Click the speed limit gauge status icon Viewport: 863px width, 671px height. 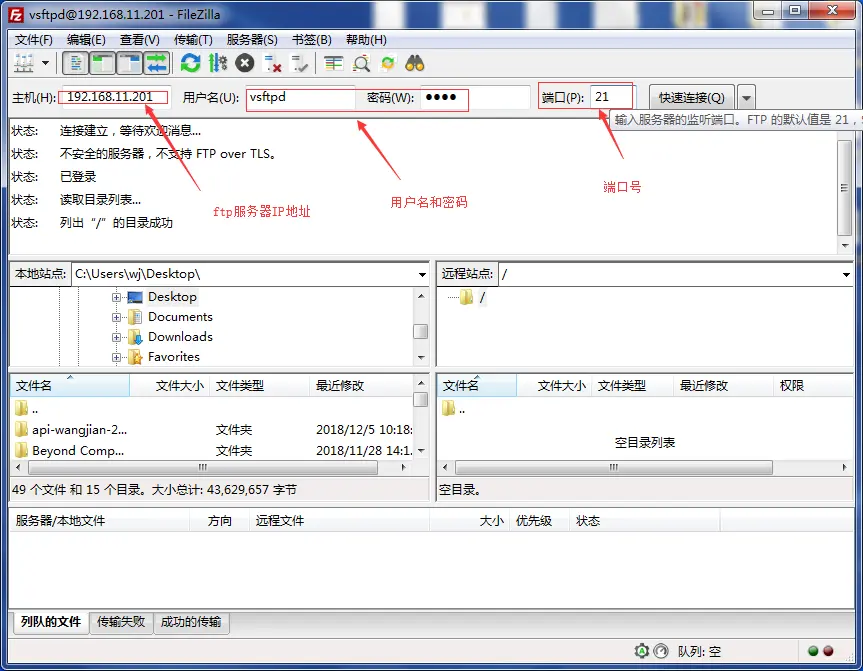[x=660, y=651]
